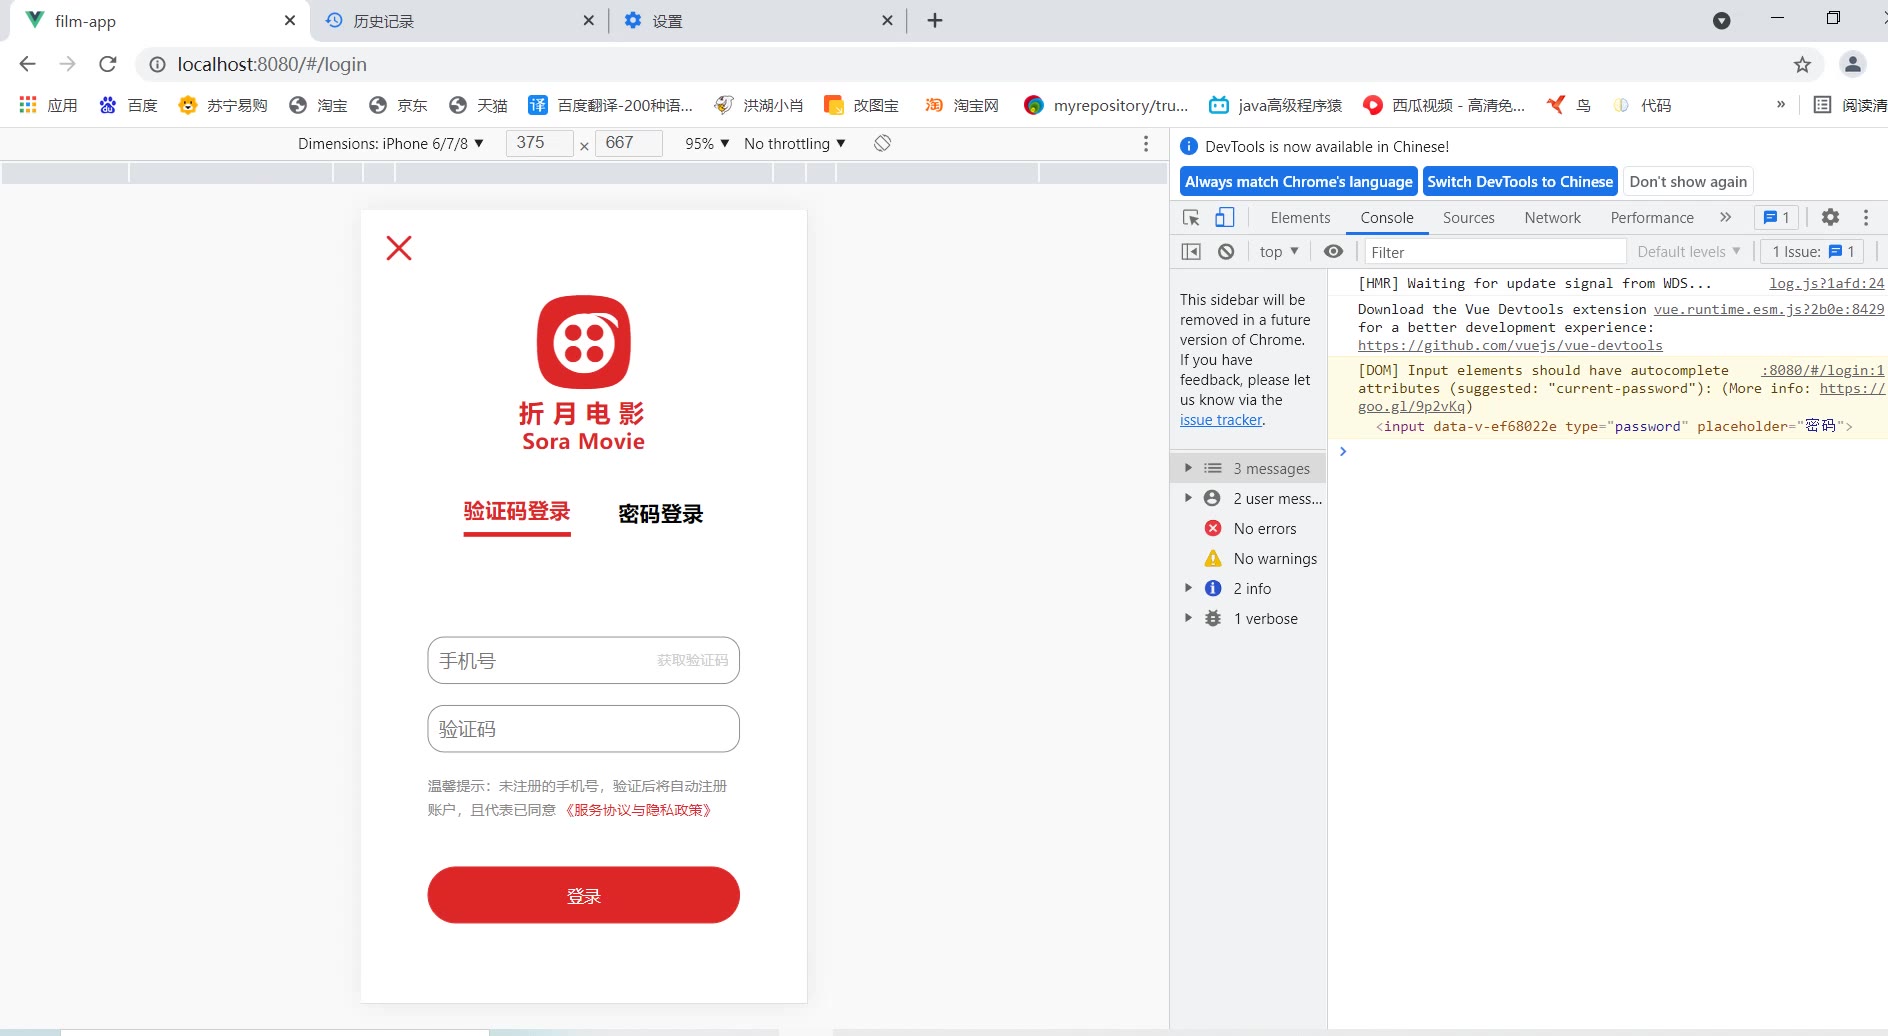Clear the console
Viewport: 1888px width, 1036px height.
[x=1226, y=251]
